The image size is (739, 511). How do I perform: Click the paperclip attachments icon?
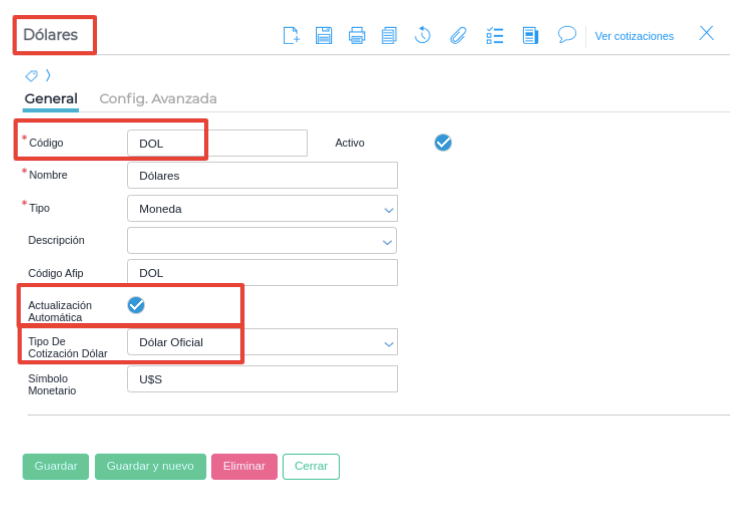coord(458,35)
